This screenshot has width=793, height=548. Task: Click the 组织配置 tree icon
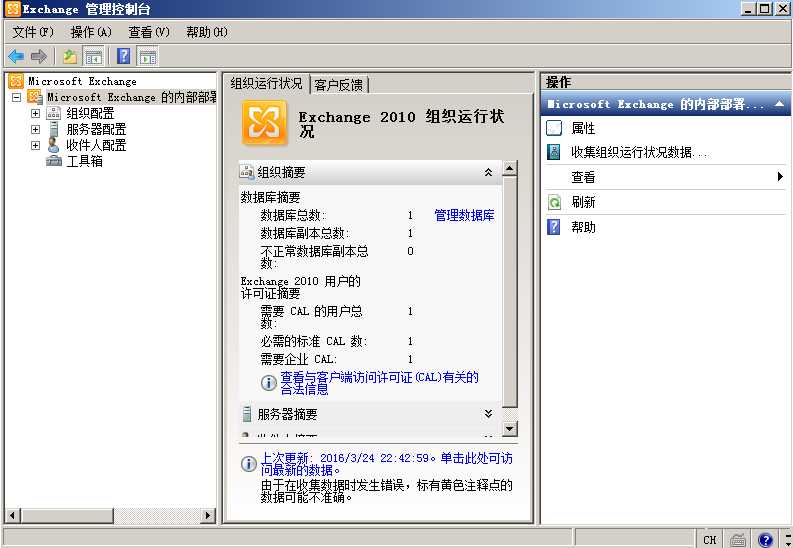coord(54,113)
